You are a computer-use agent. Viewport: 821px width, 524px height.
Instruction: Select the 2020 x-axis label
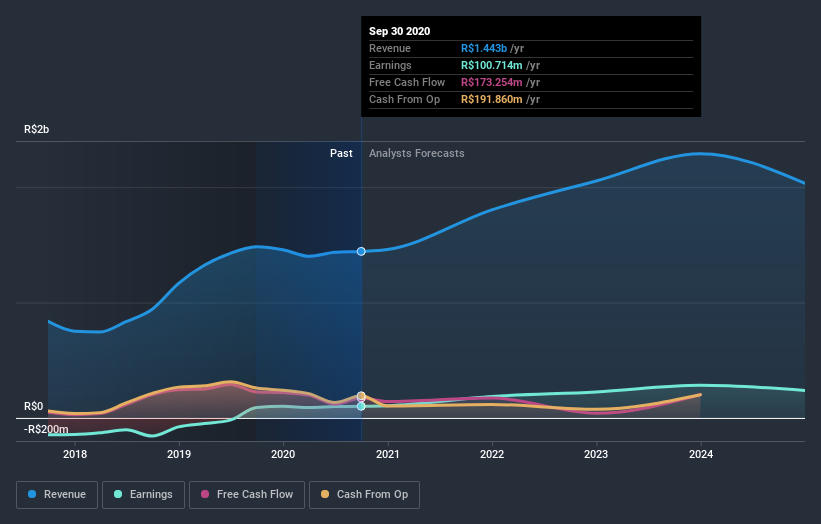click(283, 454)
